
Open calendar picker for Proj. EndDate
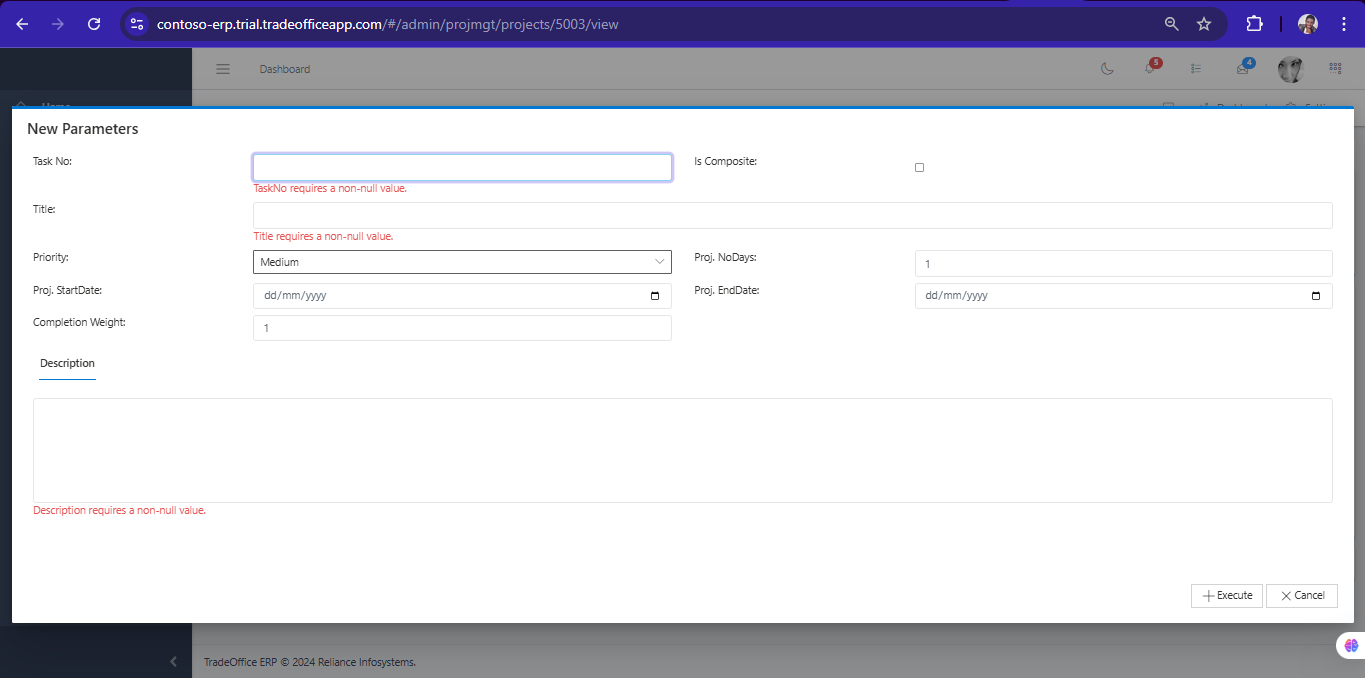tap(1315, 296)
